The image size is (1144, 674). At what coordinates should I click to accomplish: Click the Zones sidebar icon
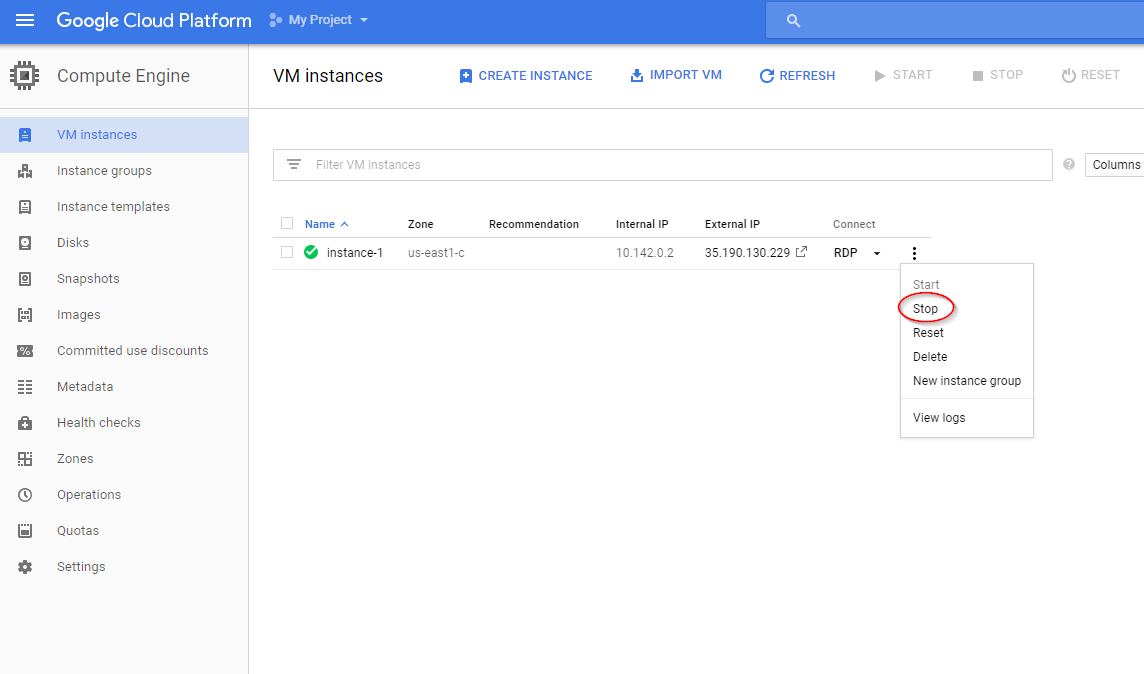point(25,459)
